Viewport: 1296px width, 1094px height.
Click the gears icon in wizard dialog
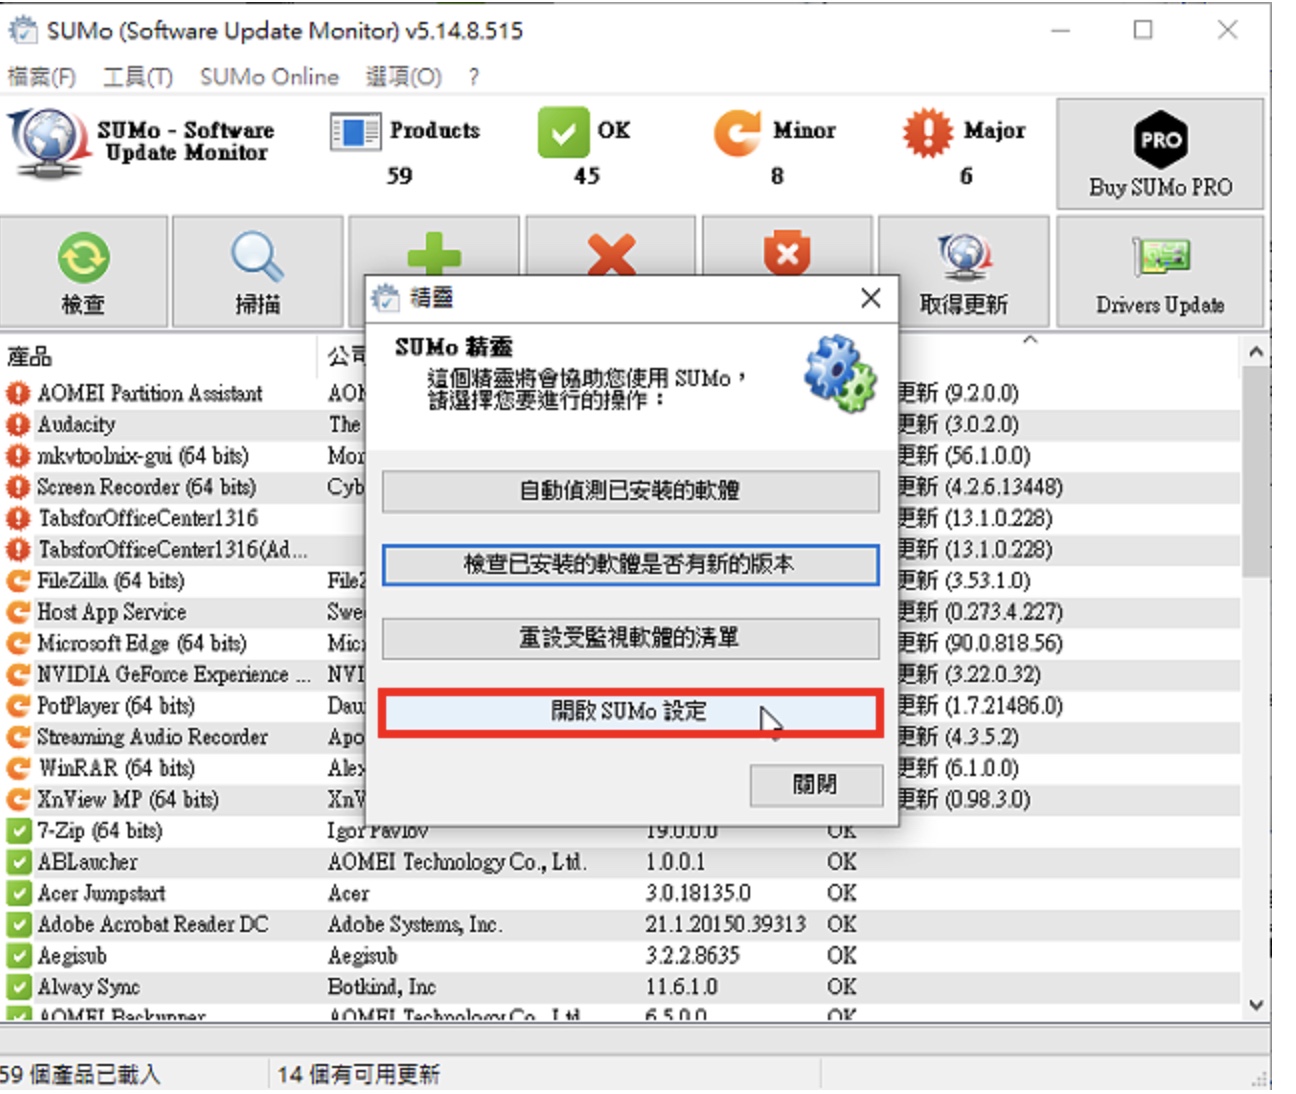[x=839, y=374]
